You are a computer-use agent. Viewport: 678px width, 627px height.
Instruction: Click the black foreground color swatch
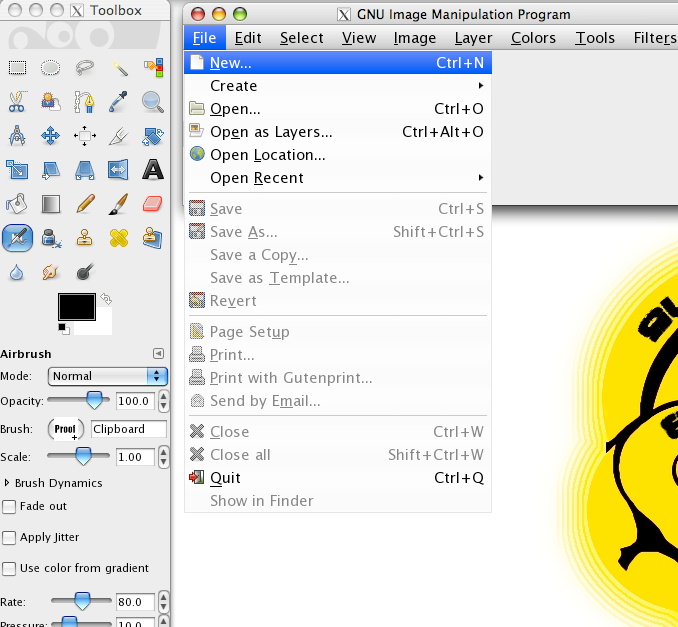(77, 307)
